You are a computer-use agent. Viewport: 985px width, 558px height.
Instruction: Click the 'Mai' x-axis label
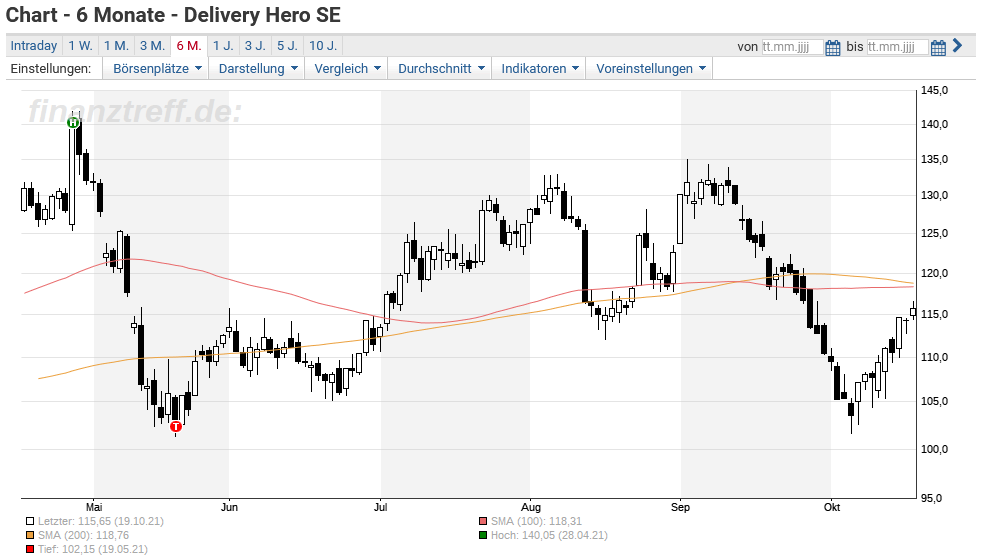click(94, 507)
